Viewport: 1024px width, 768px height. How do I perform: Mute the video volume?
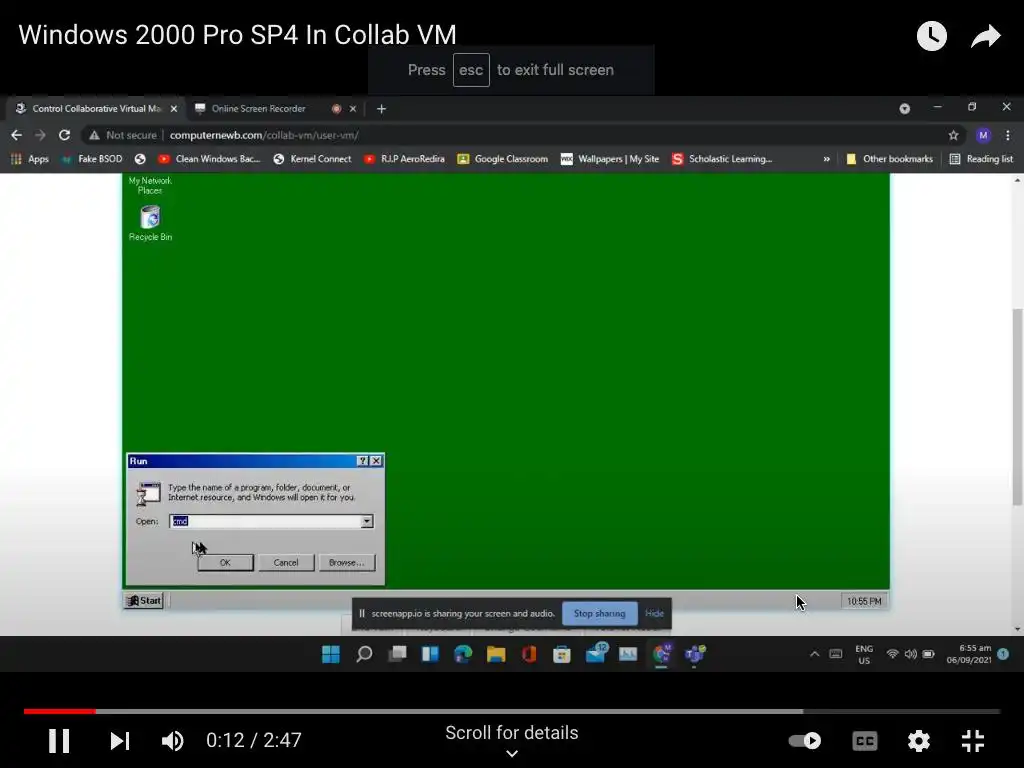pos(172,741)
